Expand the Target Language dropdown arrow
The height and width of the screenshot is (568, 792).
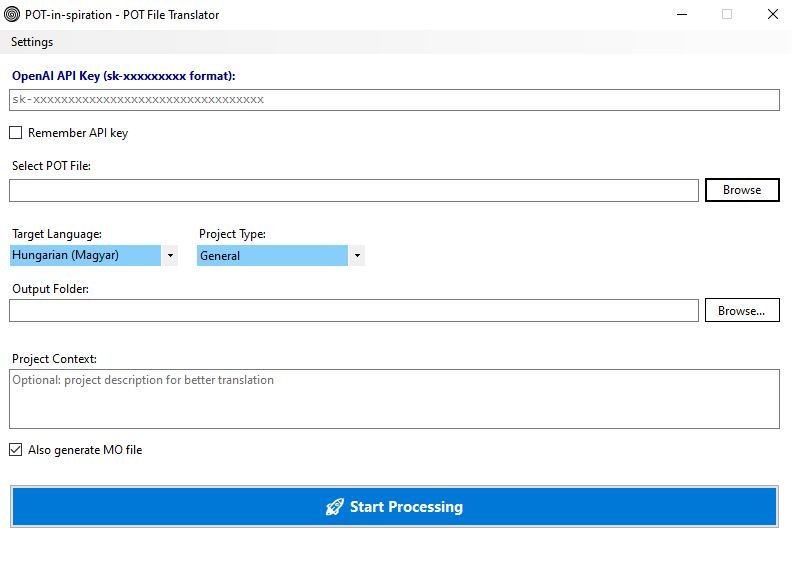[x=170, y=256]
